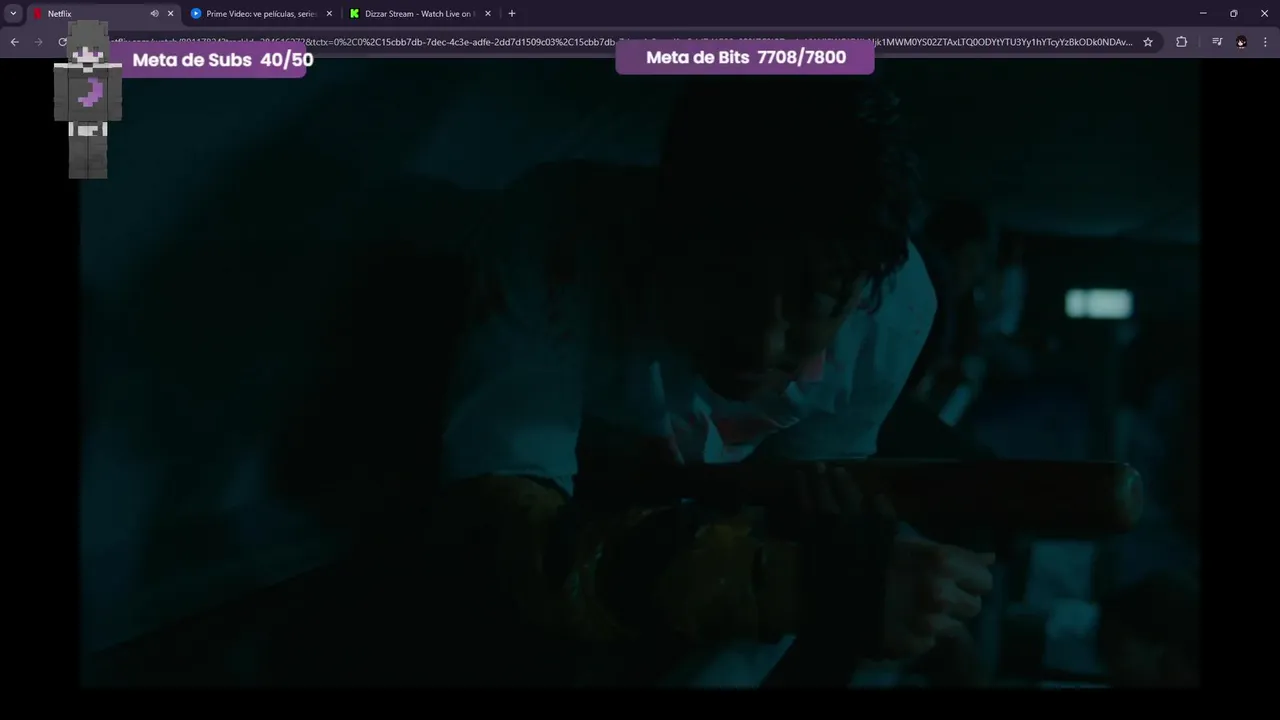Image resolution: width=1280 pixels, height=720 pixels.
Task: Go forward to the next page
Action: 39,42
